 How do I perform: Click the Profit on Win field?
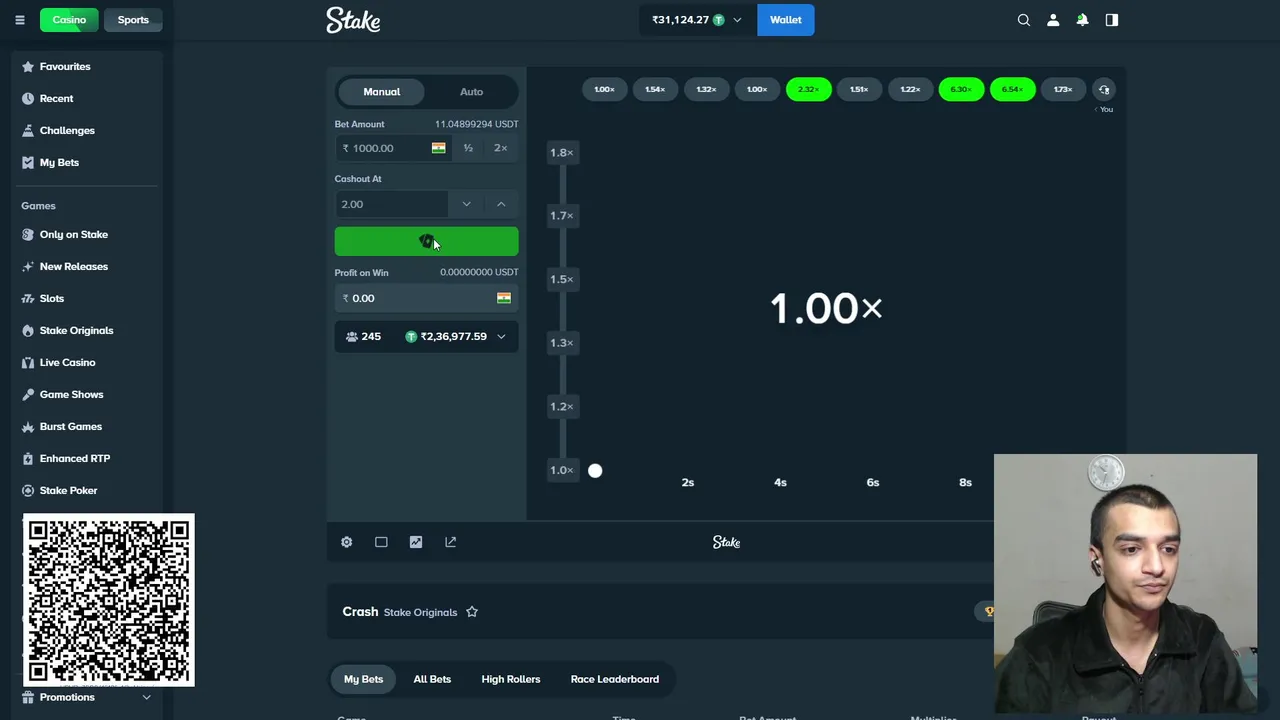tap(426, 298)
